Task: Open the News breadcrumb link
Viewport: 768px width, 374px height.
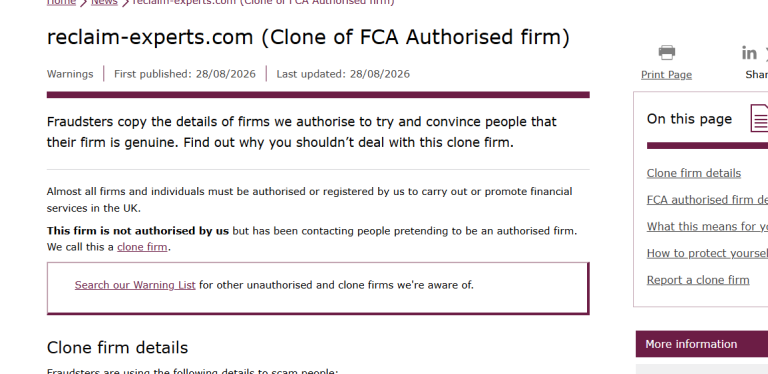Action: 104,2
